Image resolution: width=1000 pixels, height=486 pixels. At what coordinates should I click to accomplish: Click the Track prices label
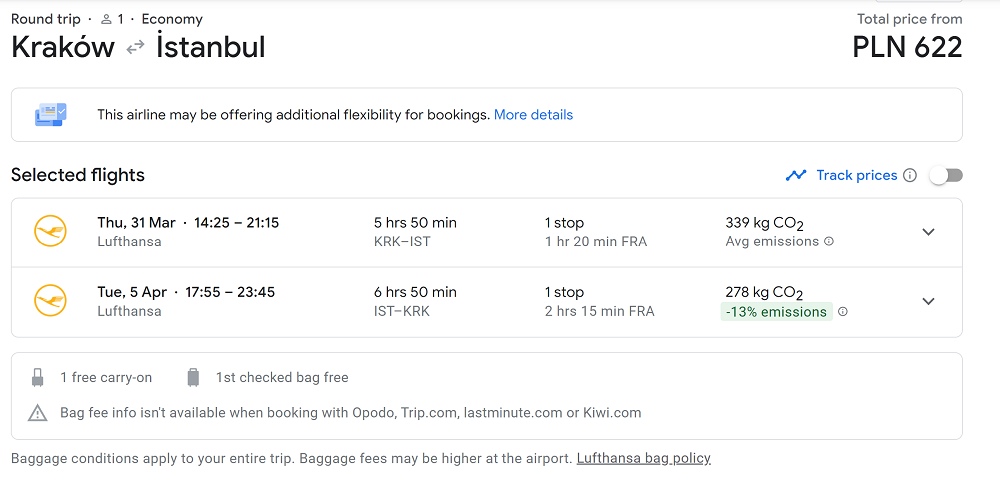[x=857, y=175]
